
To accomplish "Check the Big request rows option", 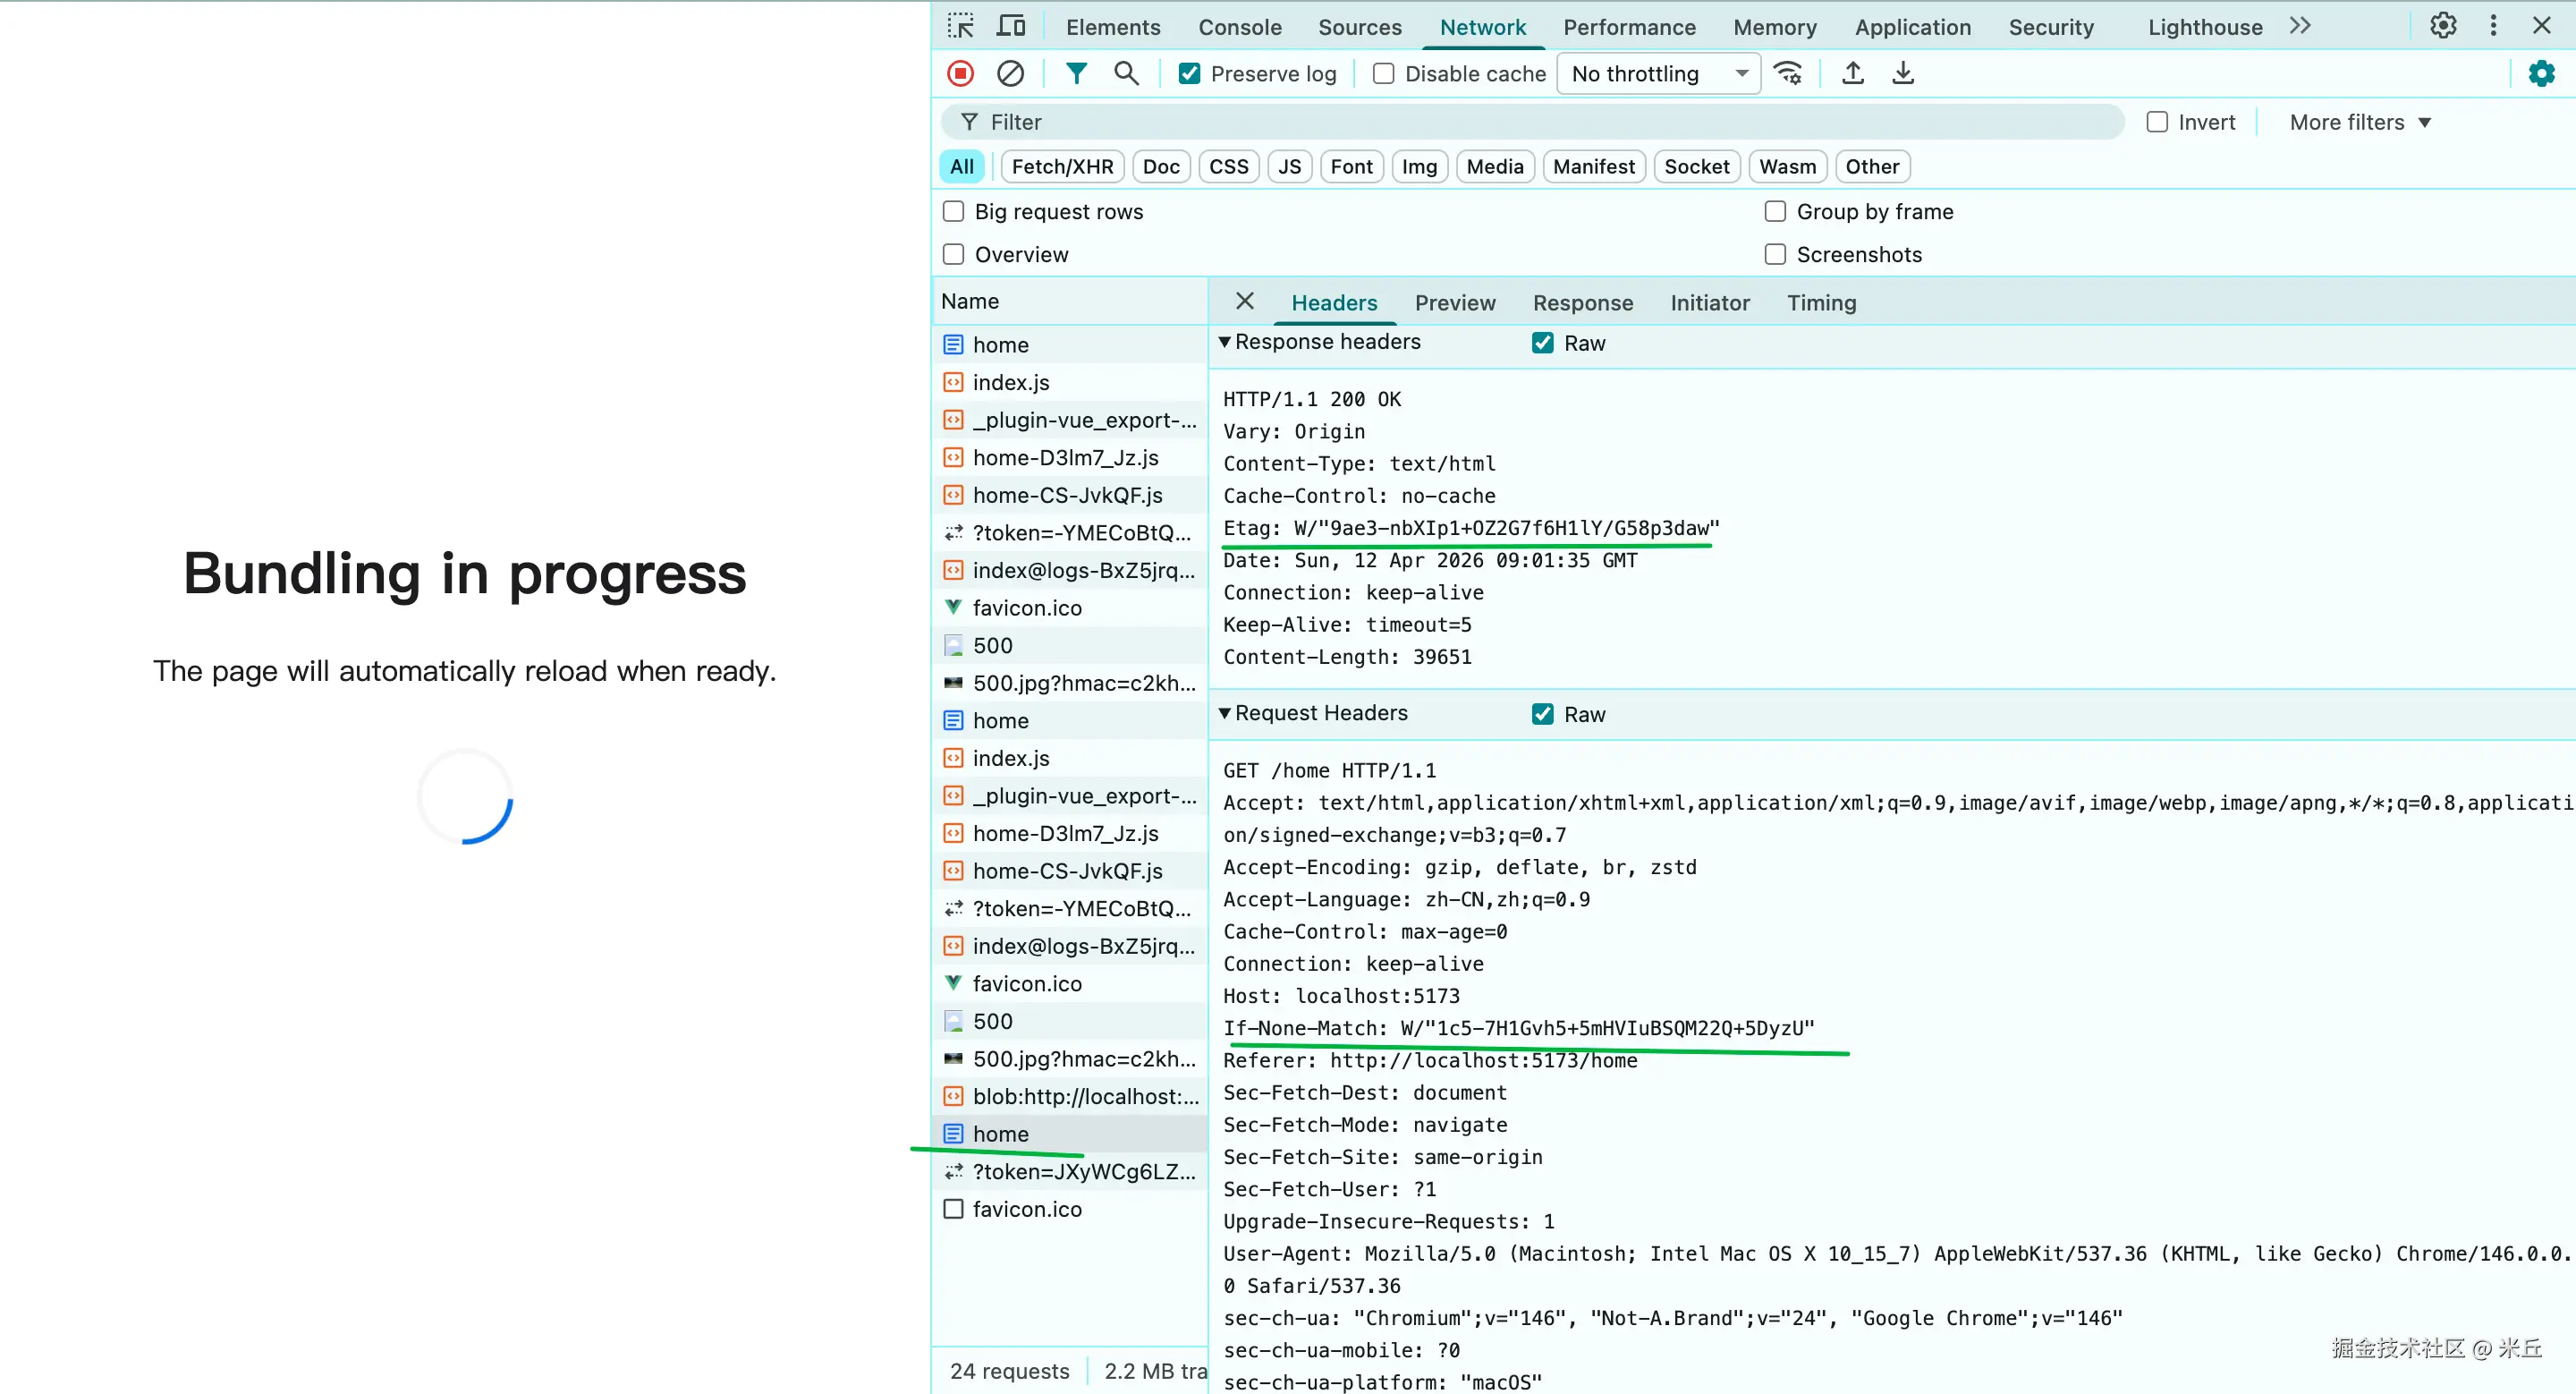I will (954, 211).
